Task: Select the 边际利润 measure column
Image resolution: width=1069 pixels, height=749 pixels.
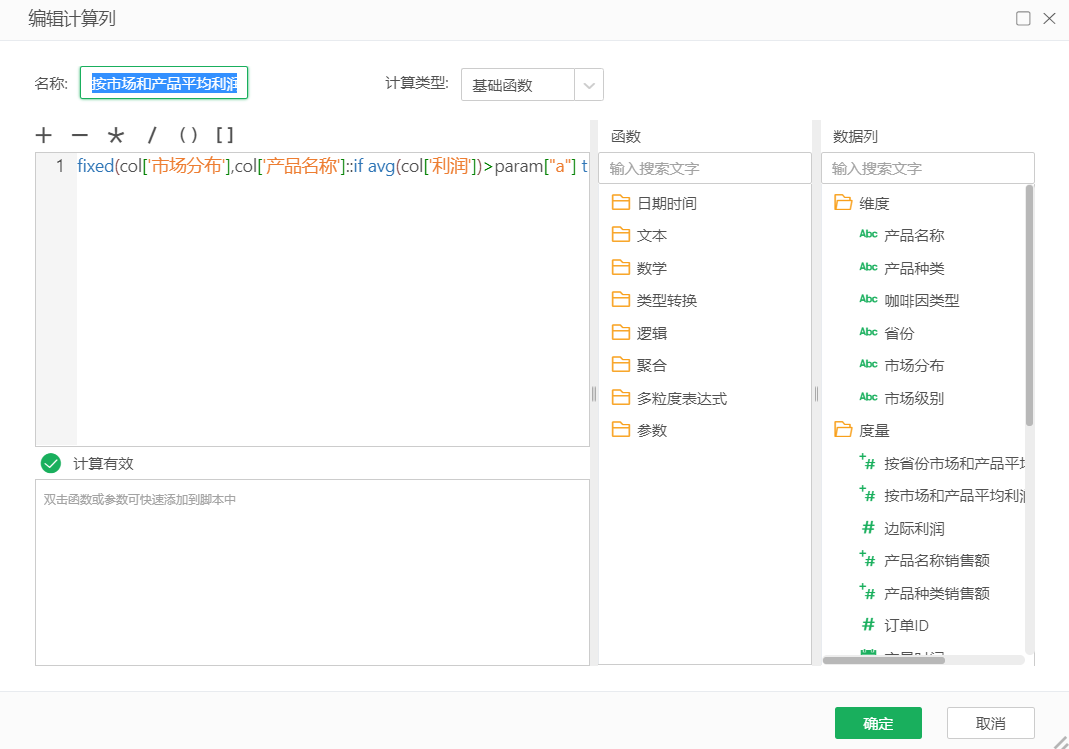Action: click(914, 528)
